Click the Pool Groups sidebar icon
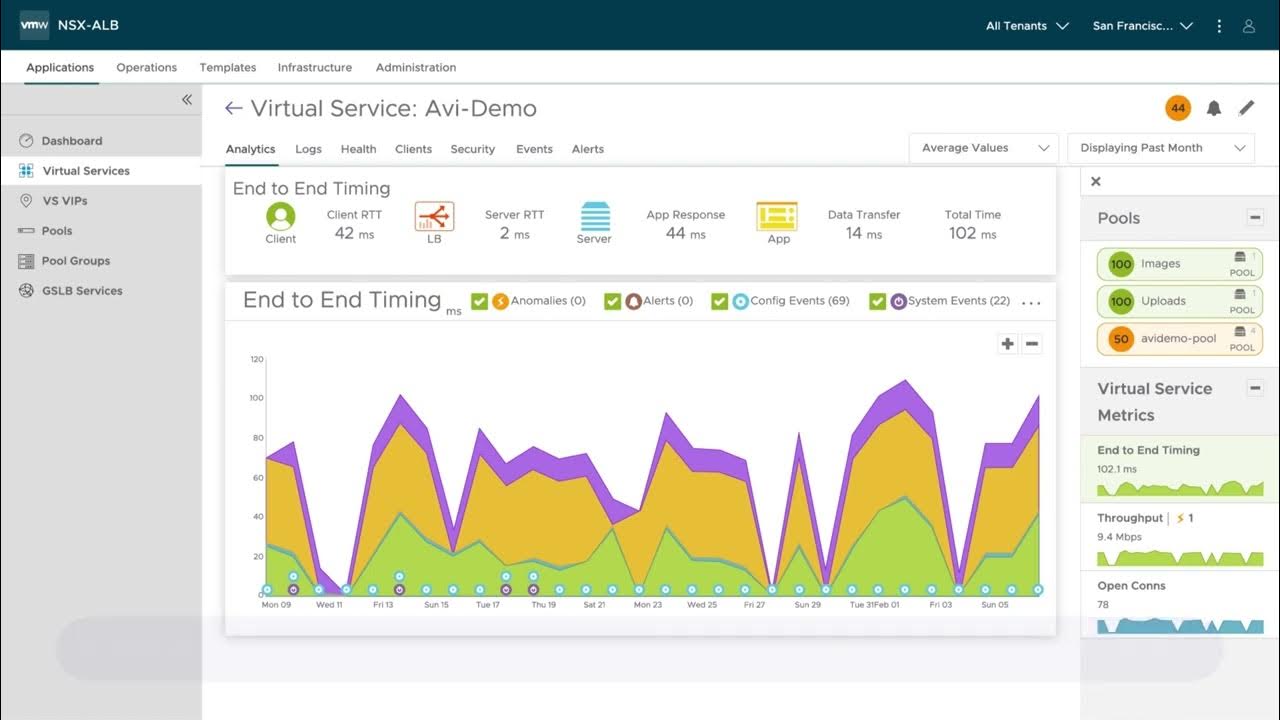 click(26, 261)
